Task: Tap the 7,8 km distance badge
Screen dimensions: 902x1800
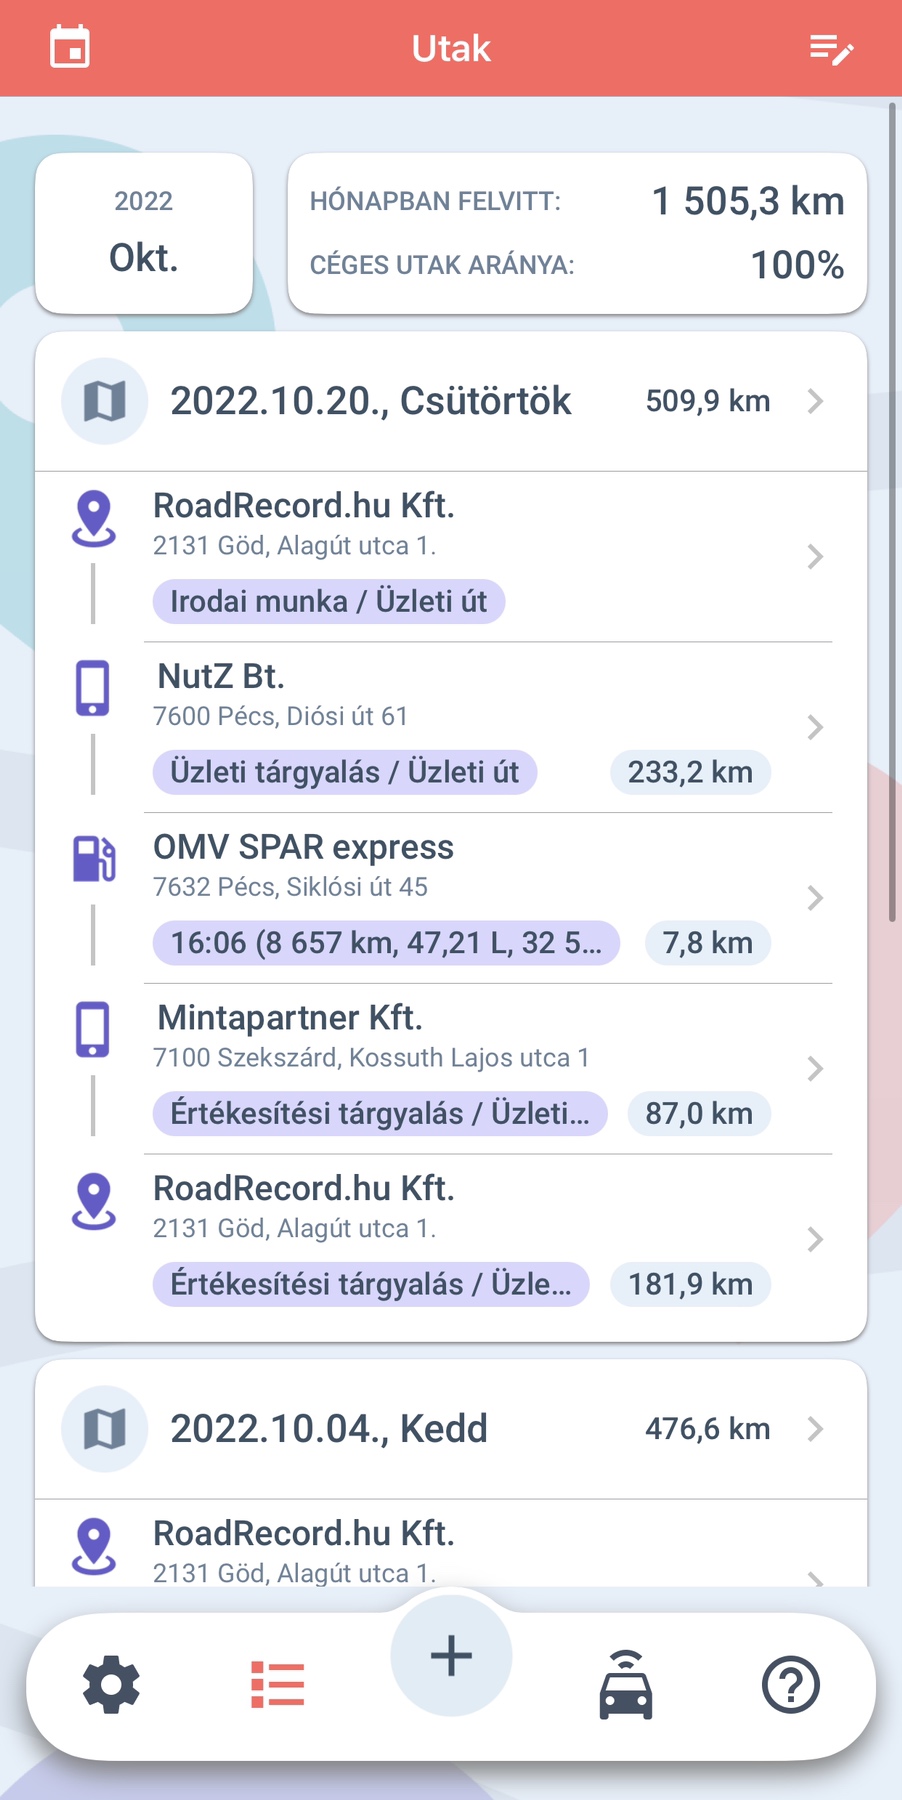Action: tap(708, 943)
